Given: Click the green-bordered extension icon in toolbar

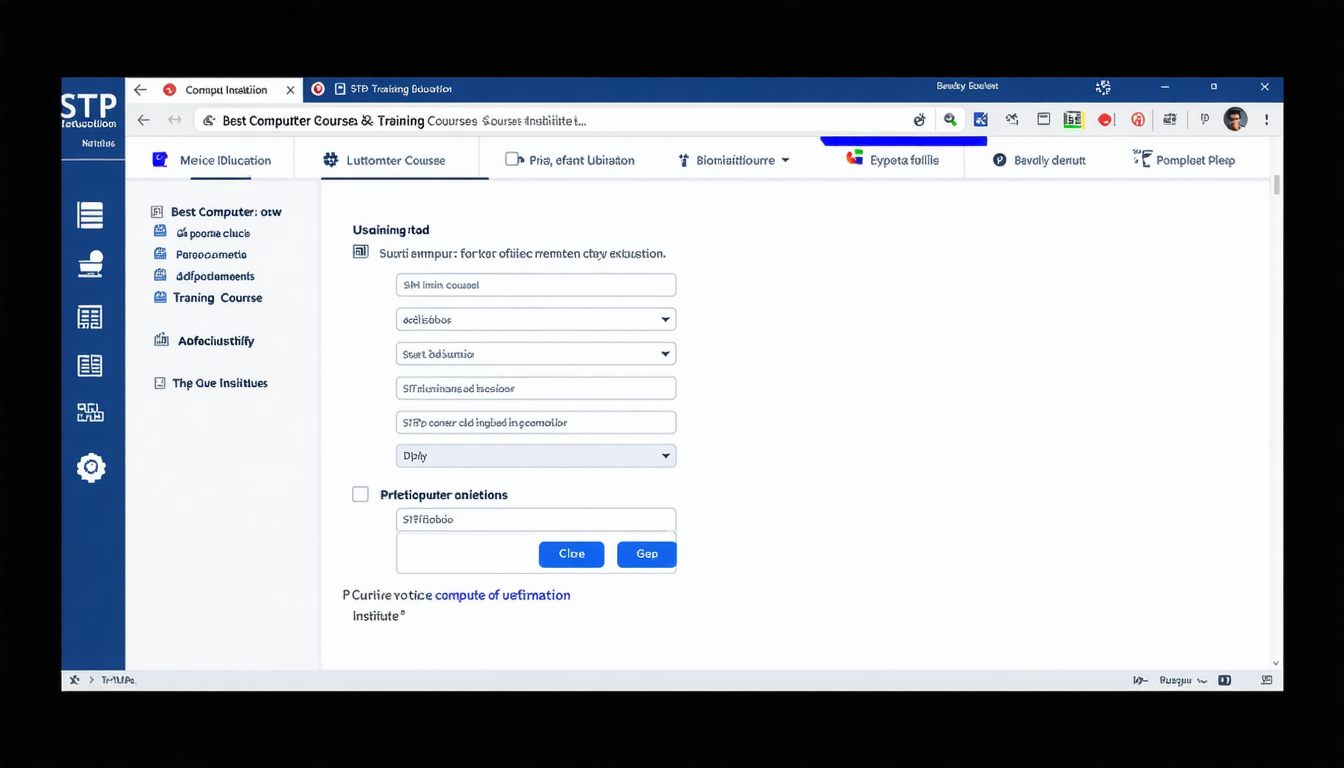Looking at the screenshot, I should (x=1073, y=120).
